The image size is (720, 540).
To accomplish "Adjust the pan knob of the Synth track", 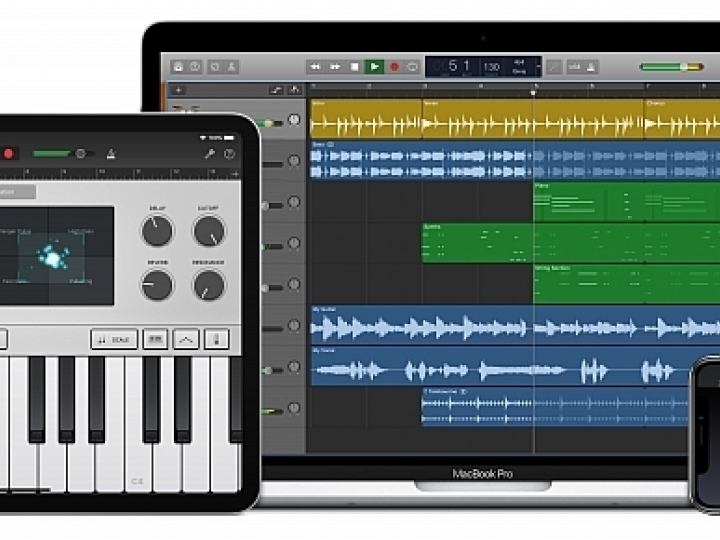I will (x=294, y=243).
